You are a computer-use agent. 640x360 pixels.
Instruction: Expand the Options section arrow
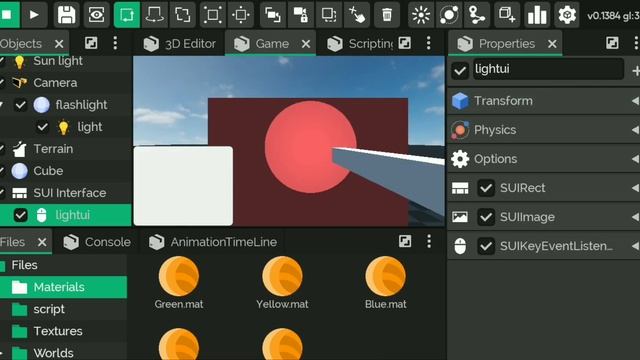click(x=635, y=159)
